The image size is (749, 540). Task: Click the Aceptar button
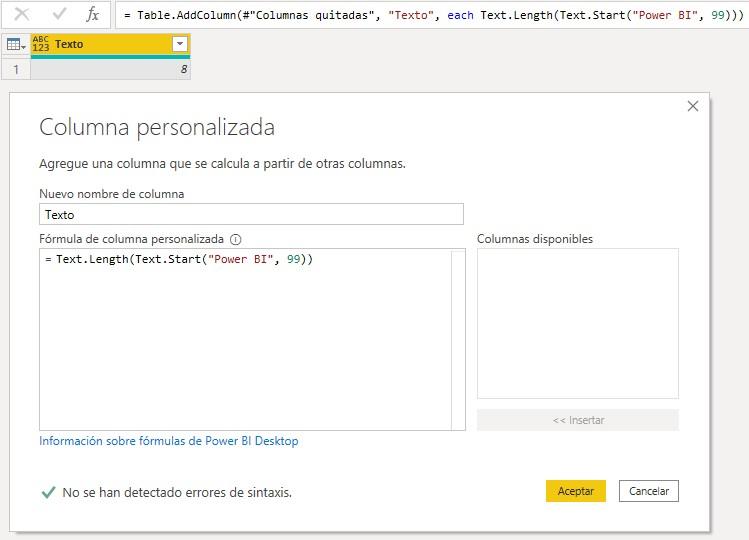coord(576,491)
